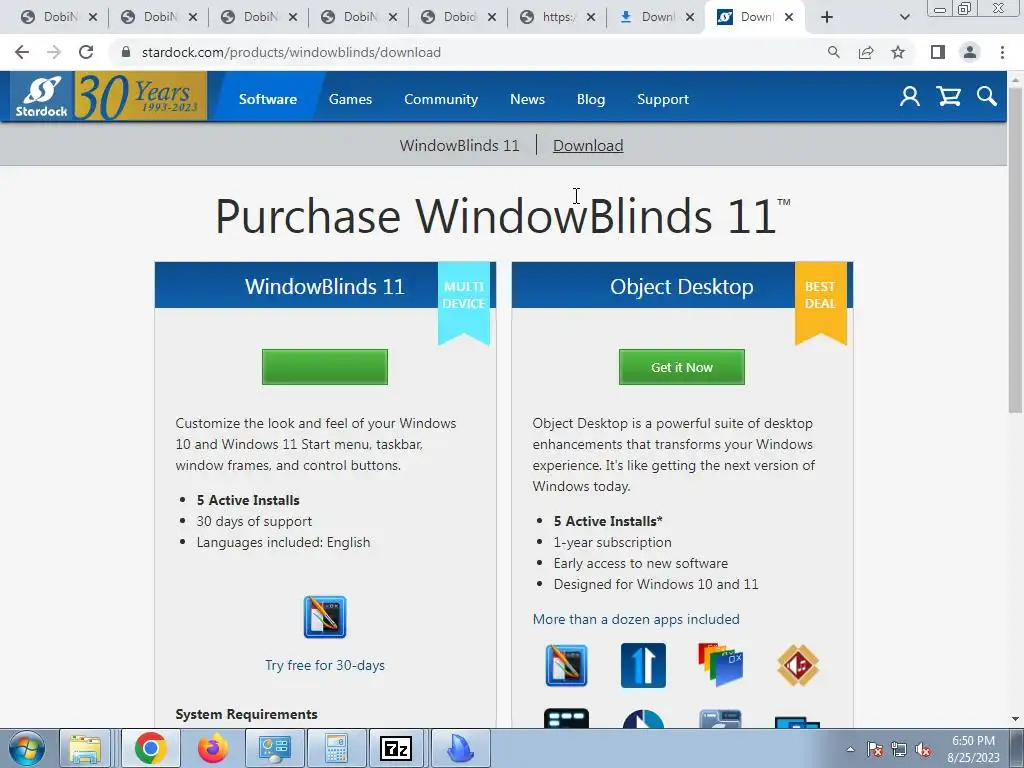This screenshot has height=768, width=1024.
Task: Open 7-Zip from taskbar
Action: (x=396, y=748)
